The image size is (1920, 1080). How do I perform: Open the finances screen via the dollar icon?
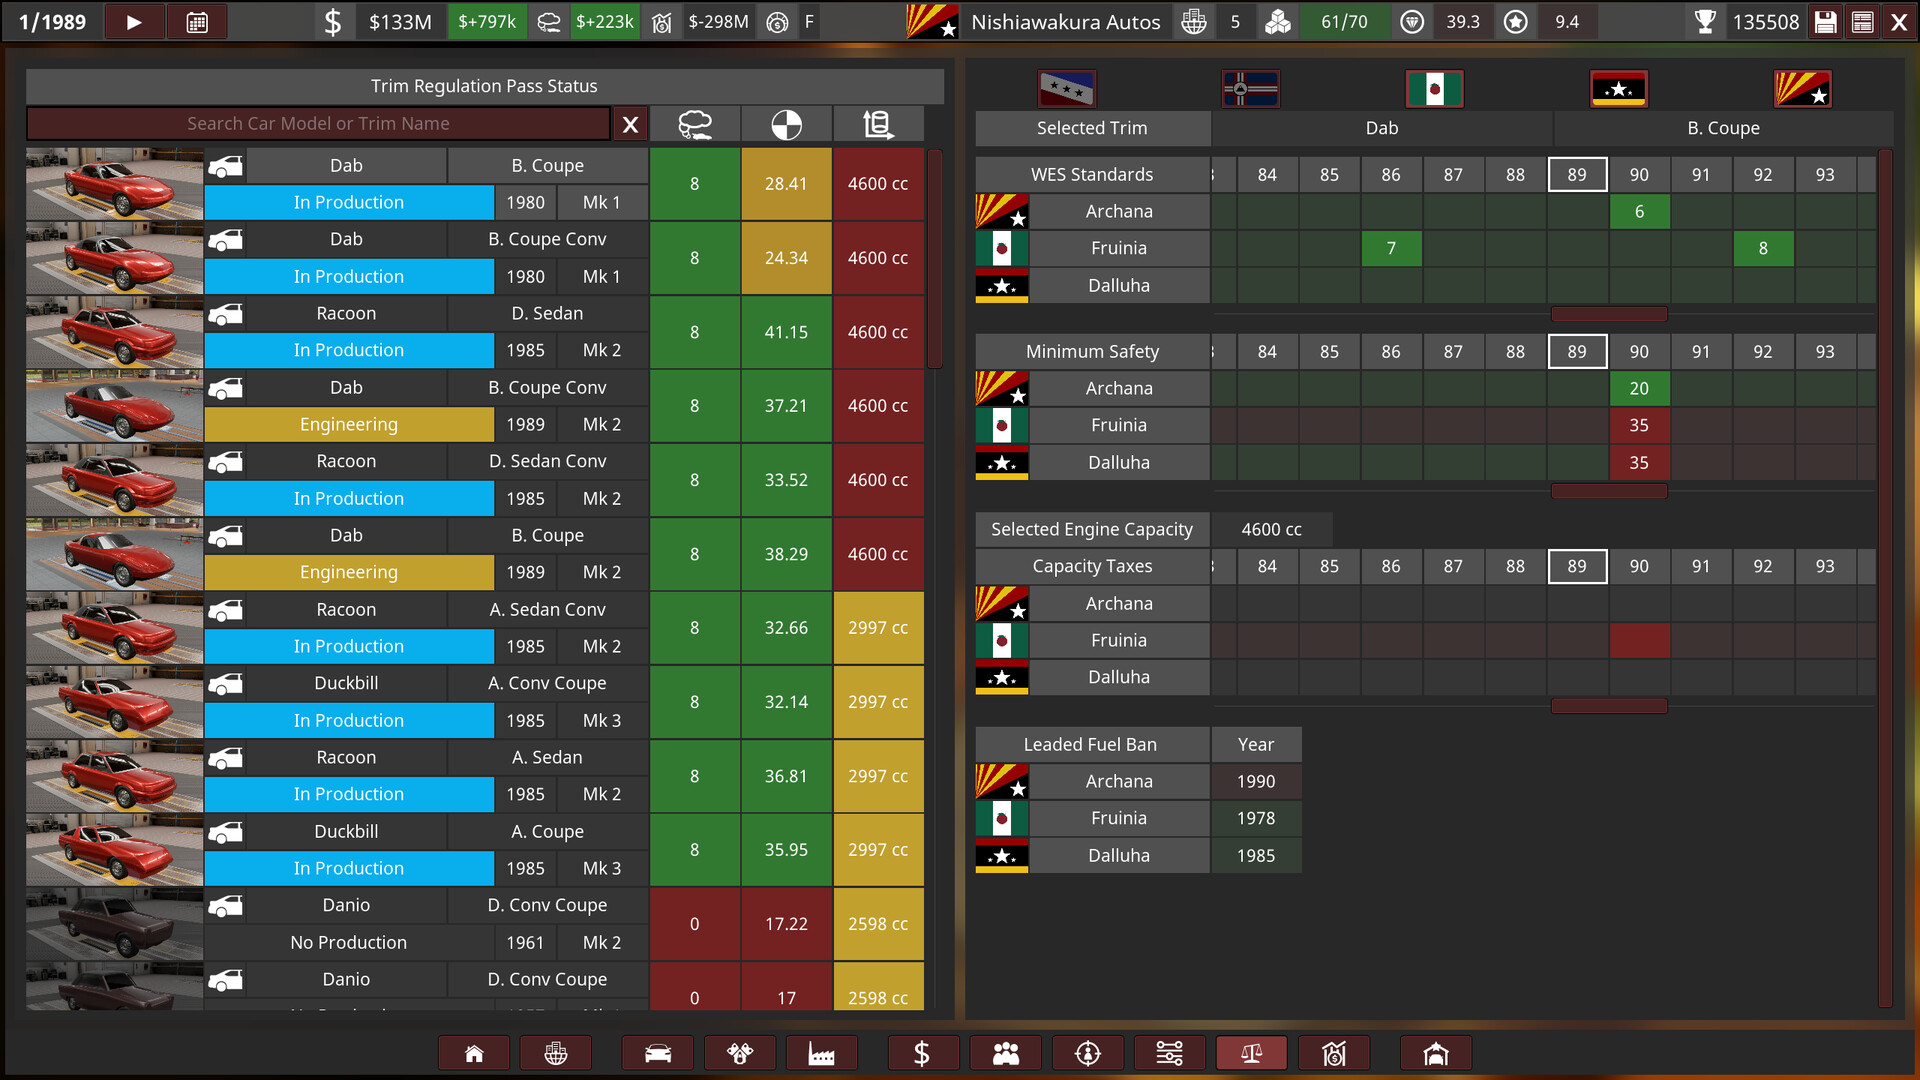click(923, 1052)
